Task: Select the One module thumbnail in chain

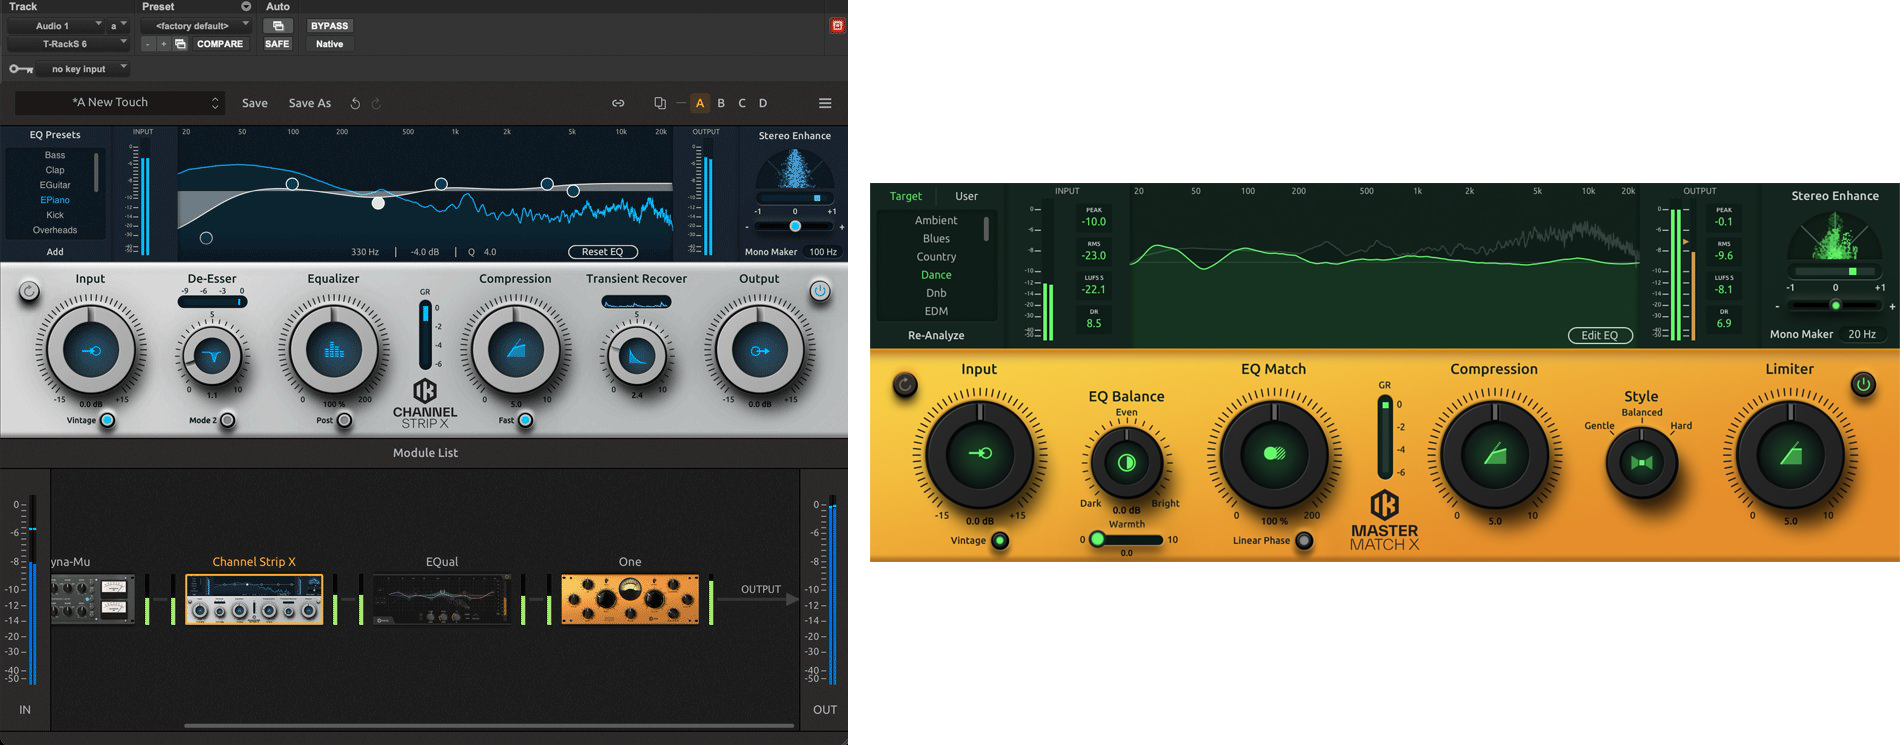Action: (630, 599)
